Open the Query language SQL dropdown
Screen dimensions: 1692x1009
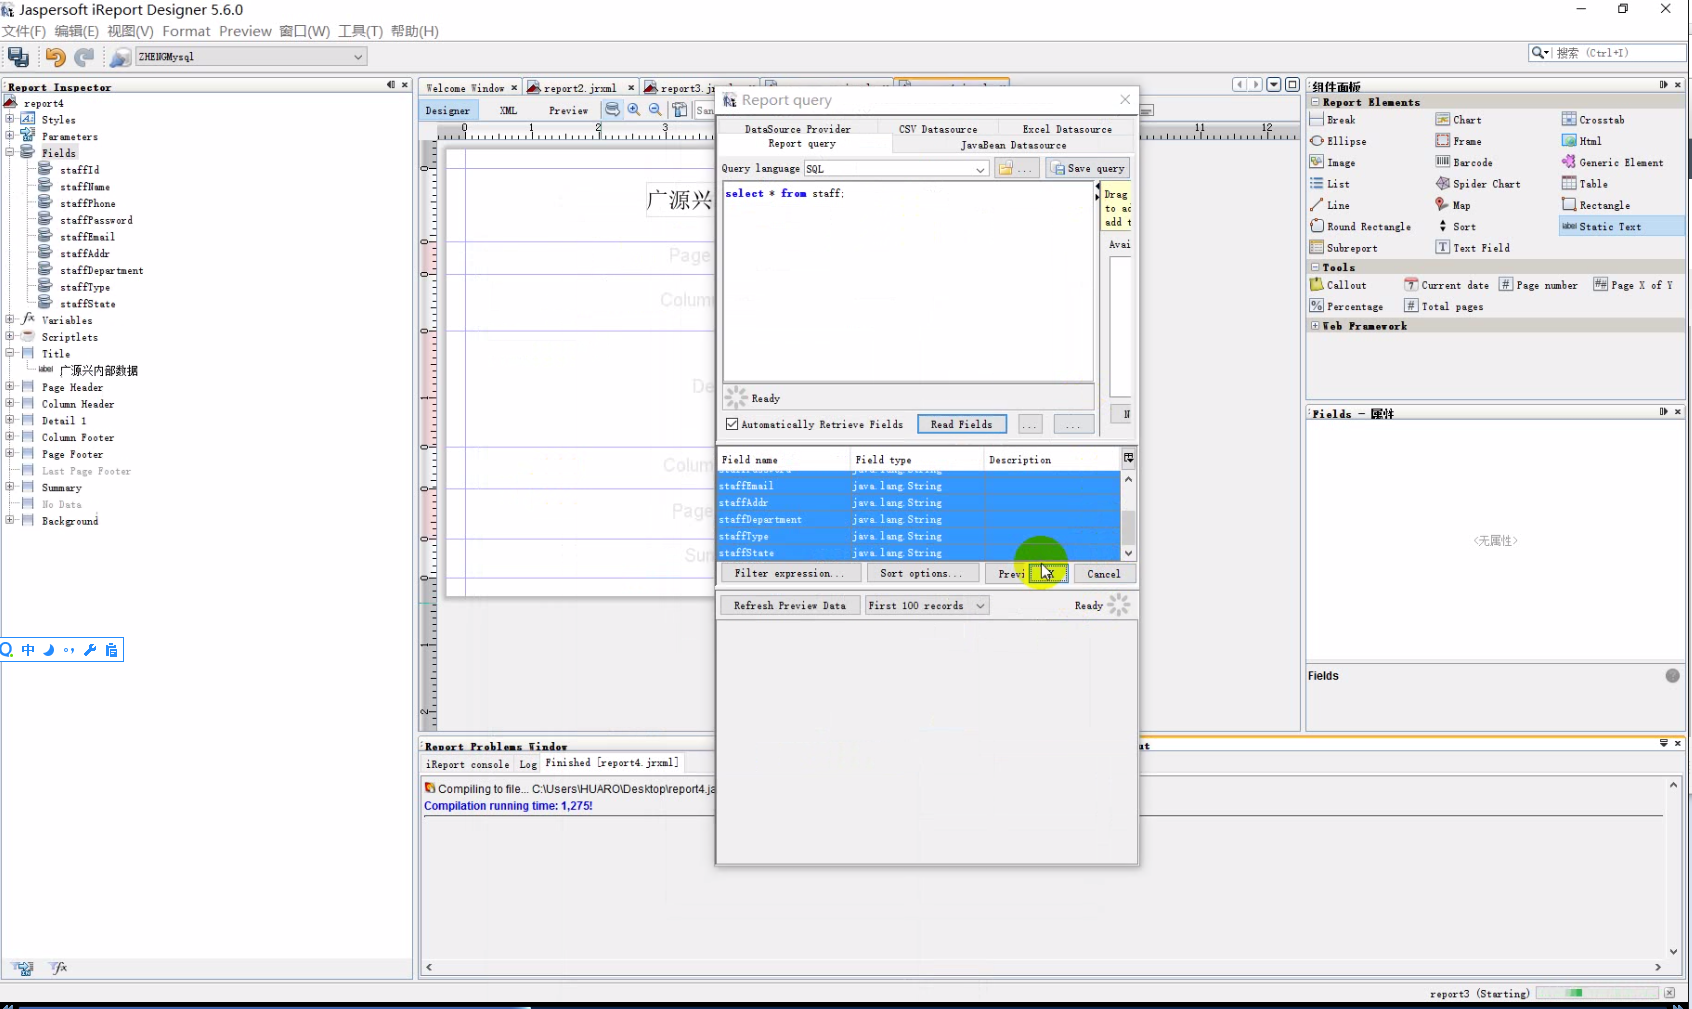(980, 169)
